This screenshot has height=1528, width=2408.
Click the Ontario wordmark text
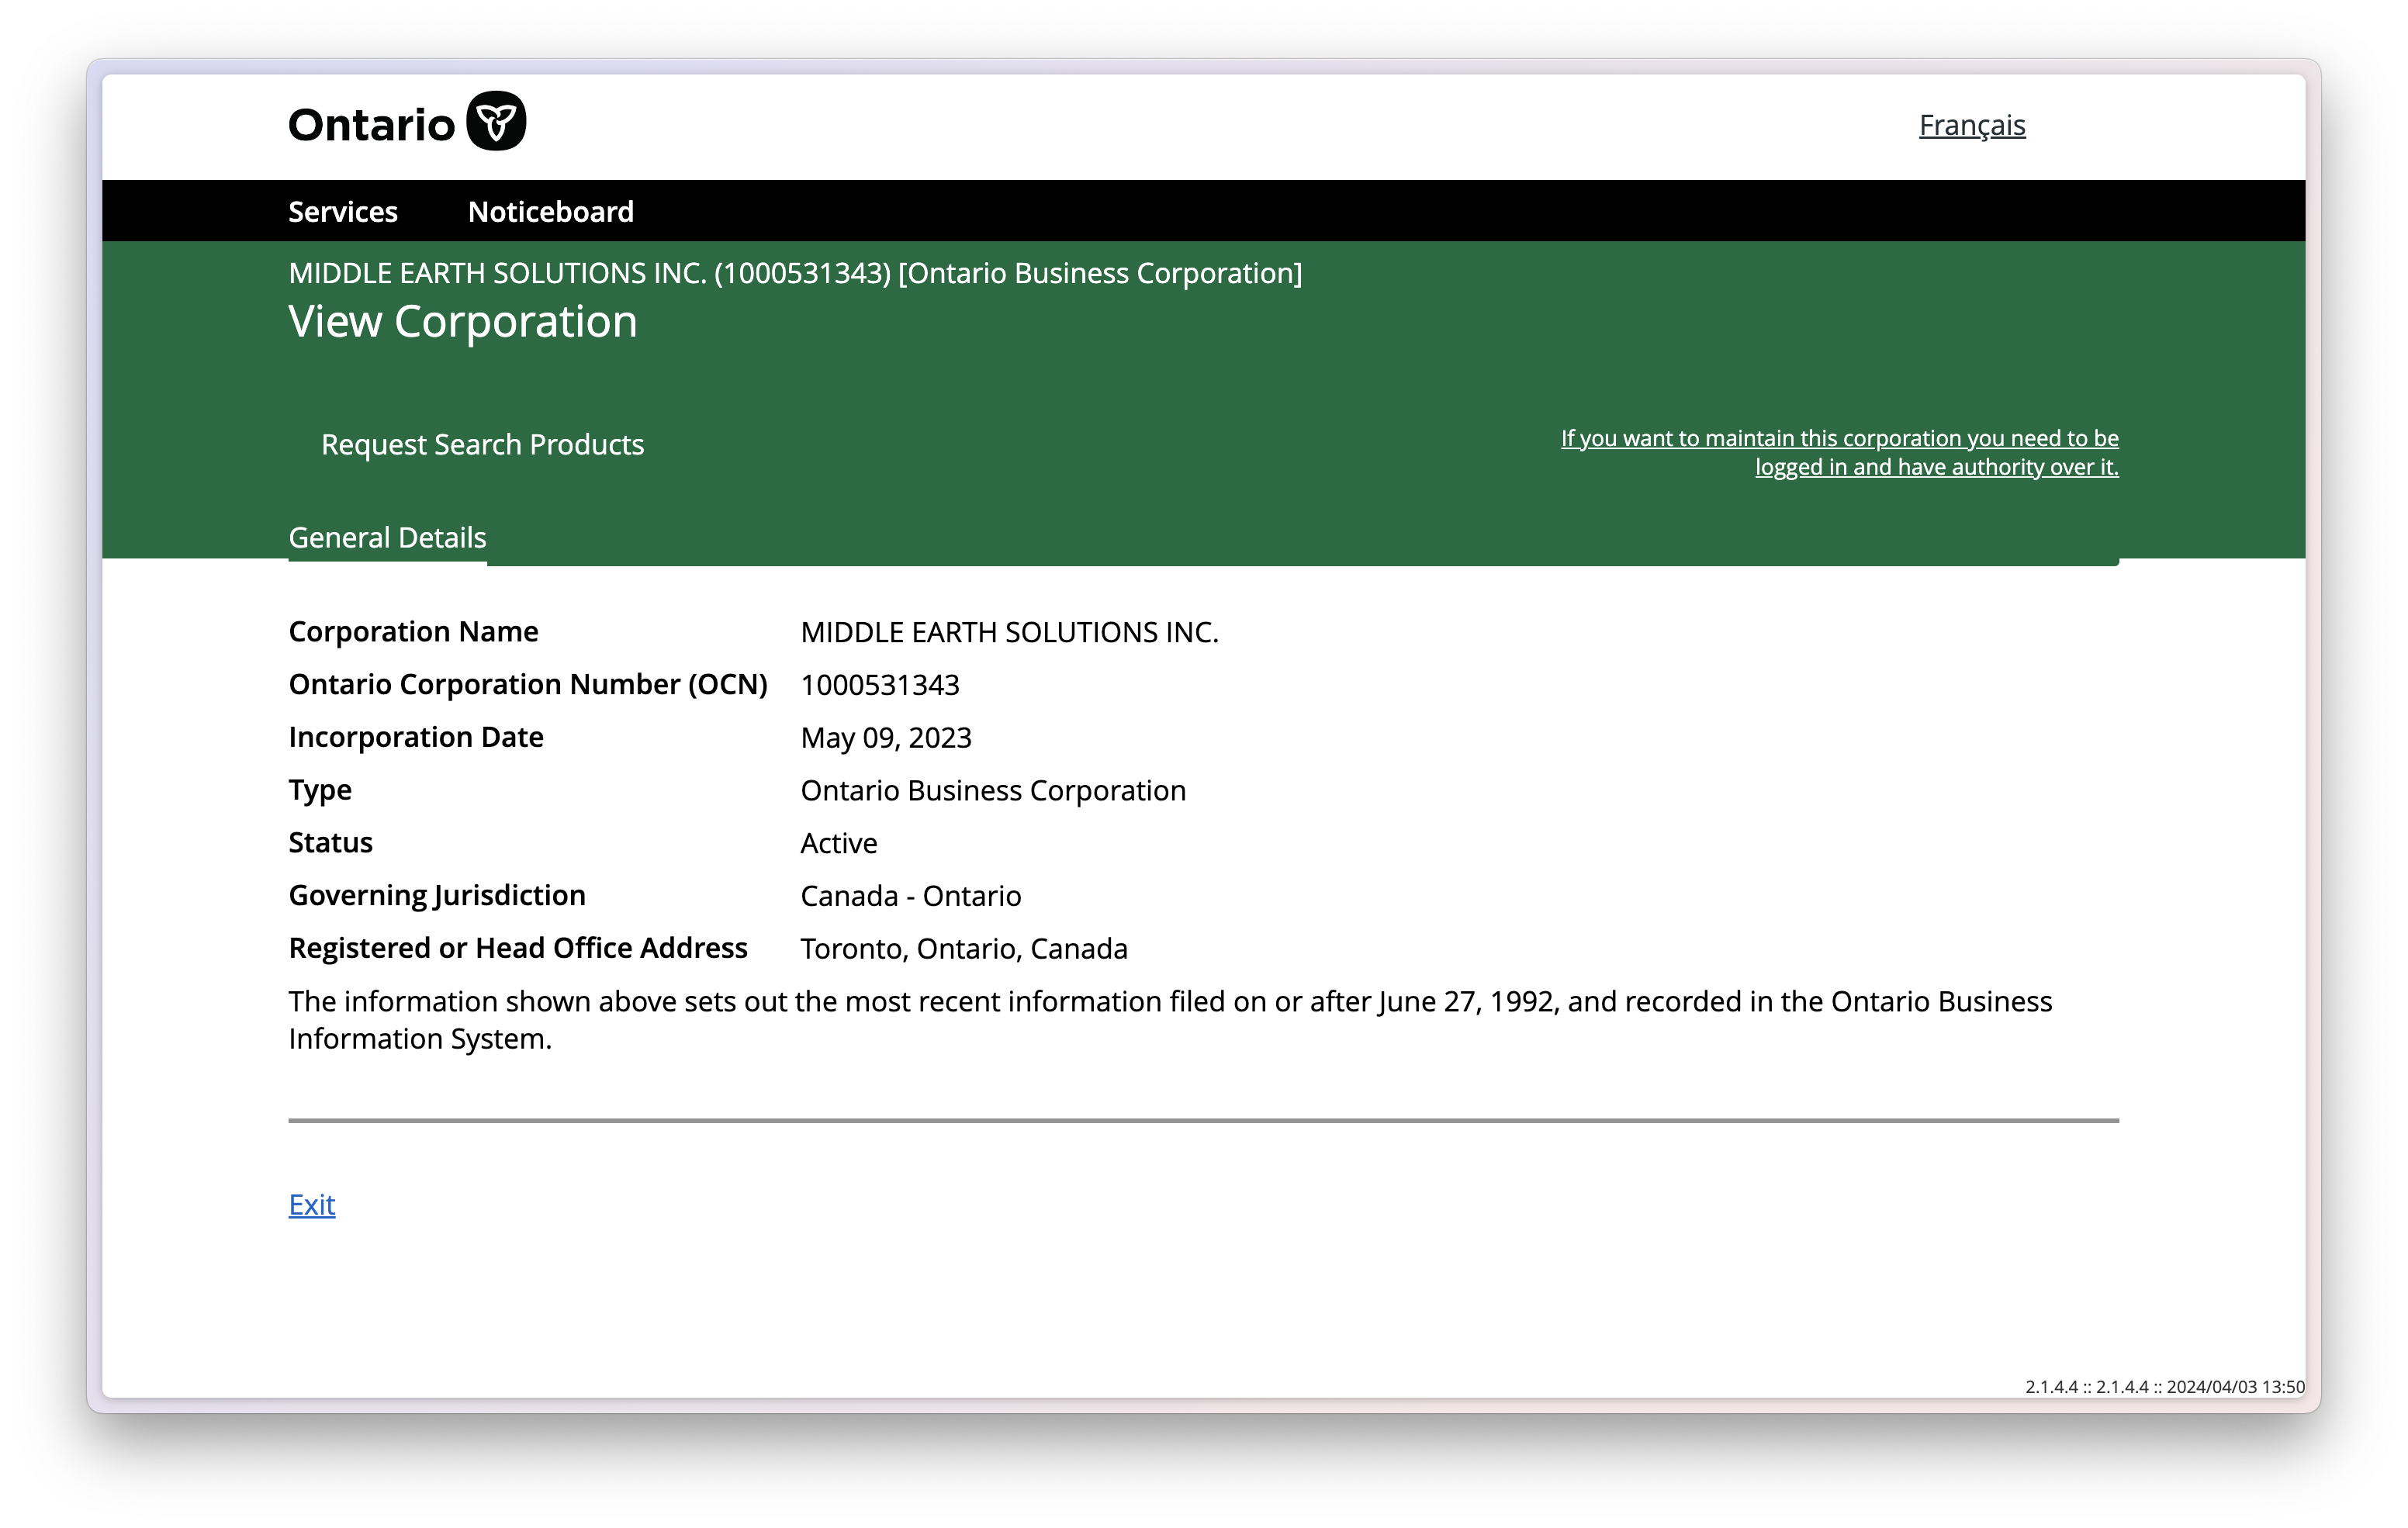pyautogui.click(x=372, y=125)
